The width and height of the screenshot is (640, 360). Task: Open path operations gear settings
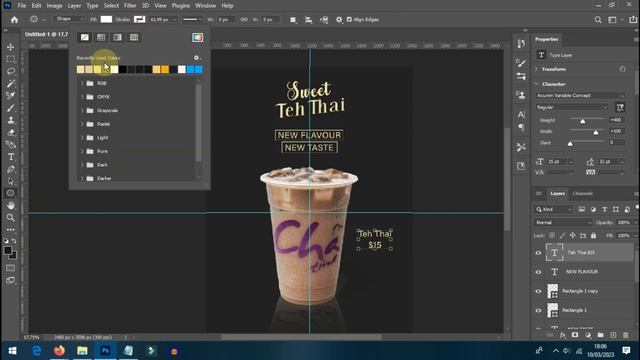click(339, 20)
